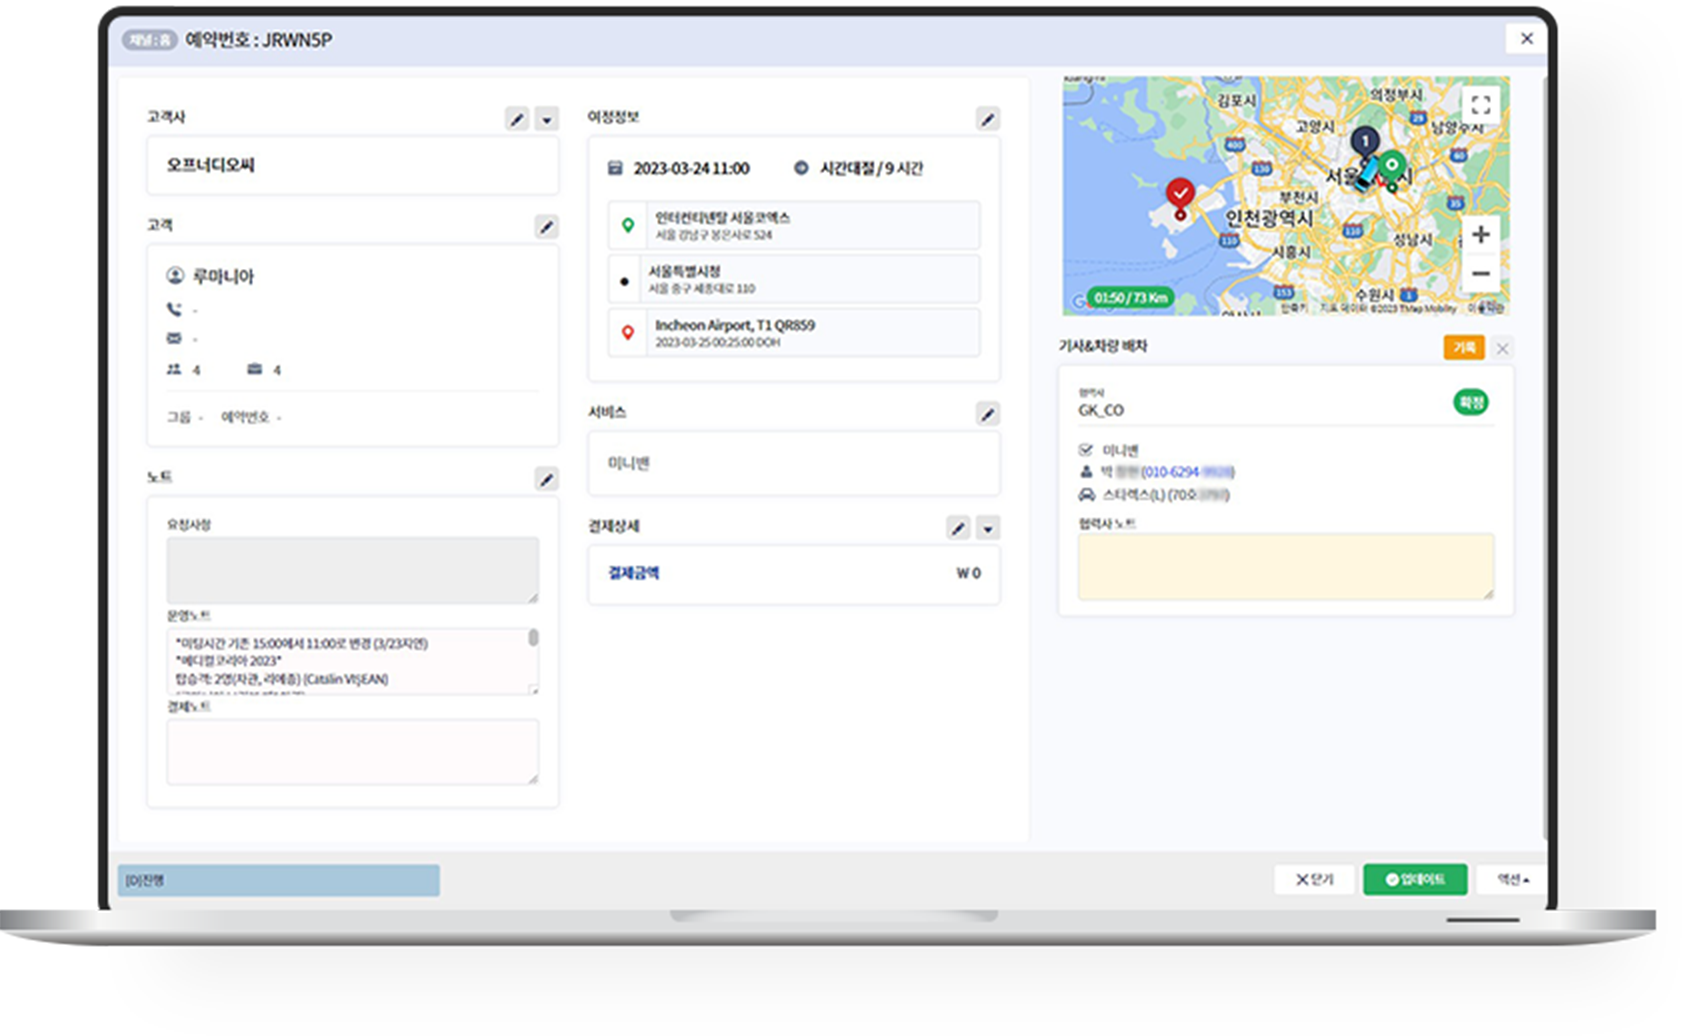The width and height of the screenshot is (1682, 1036).
Task: Click the passengers count icon
Action: (174, 369)
